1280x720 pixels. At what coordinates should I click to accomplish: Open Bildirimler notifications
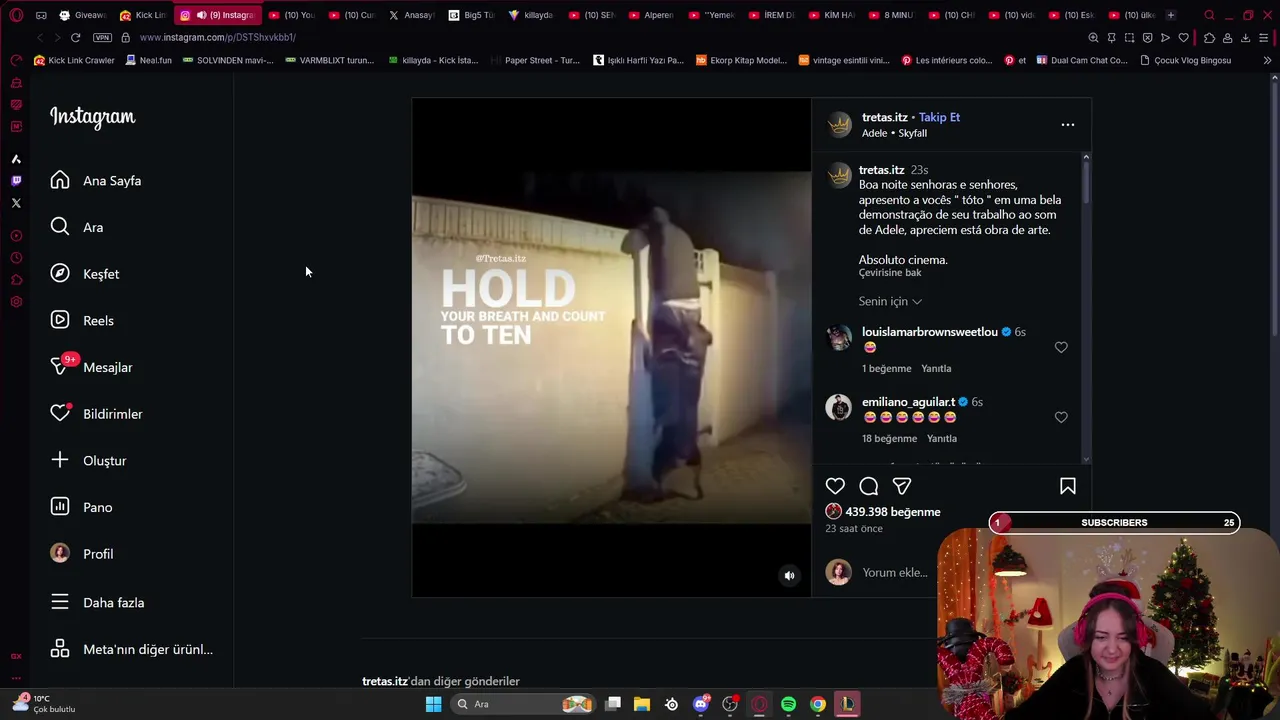point(97,414)
